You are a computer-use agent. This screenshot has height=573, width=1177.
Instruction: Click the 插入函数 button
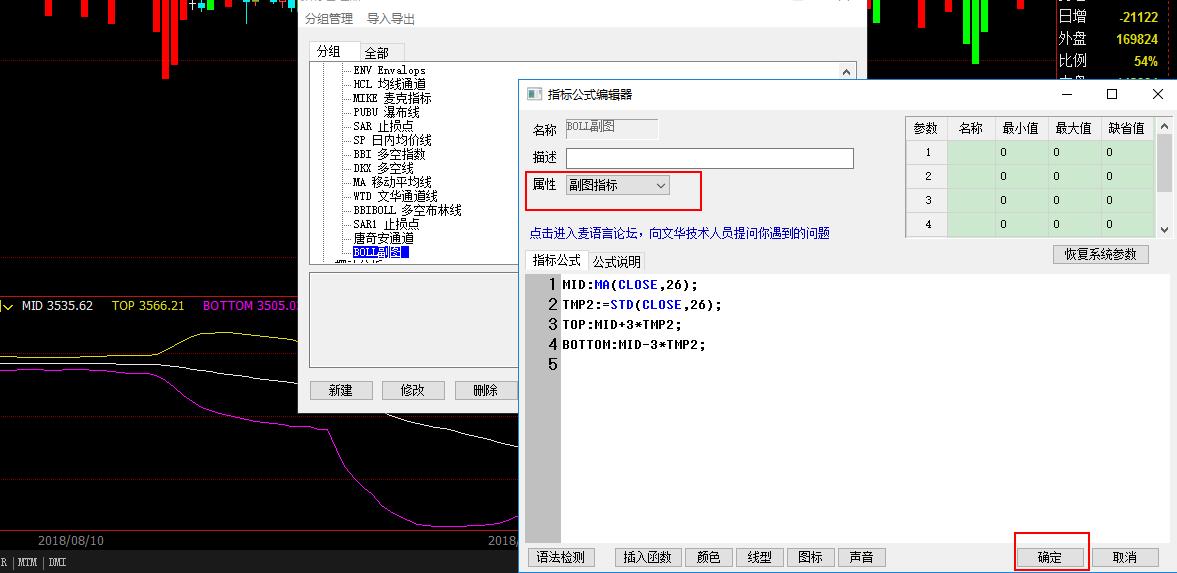pos(647,557)
